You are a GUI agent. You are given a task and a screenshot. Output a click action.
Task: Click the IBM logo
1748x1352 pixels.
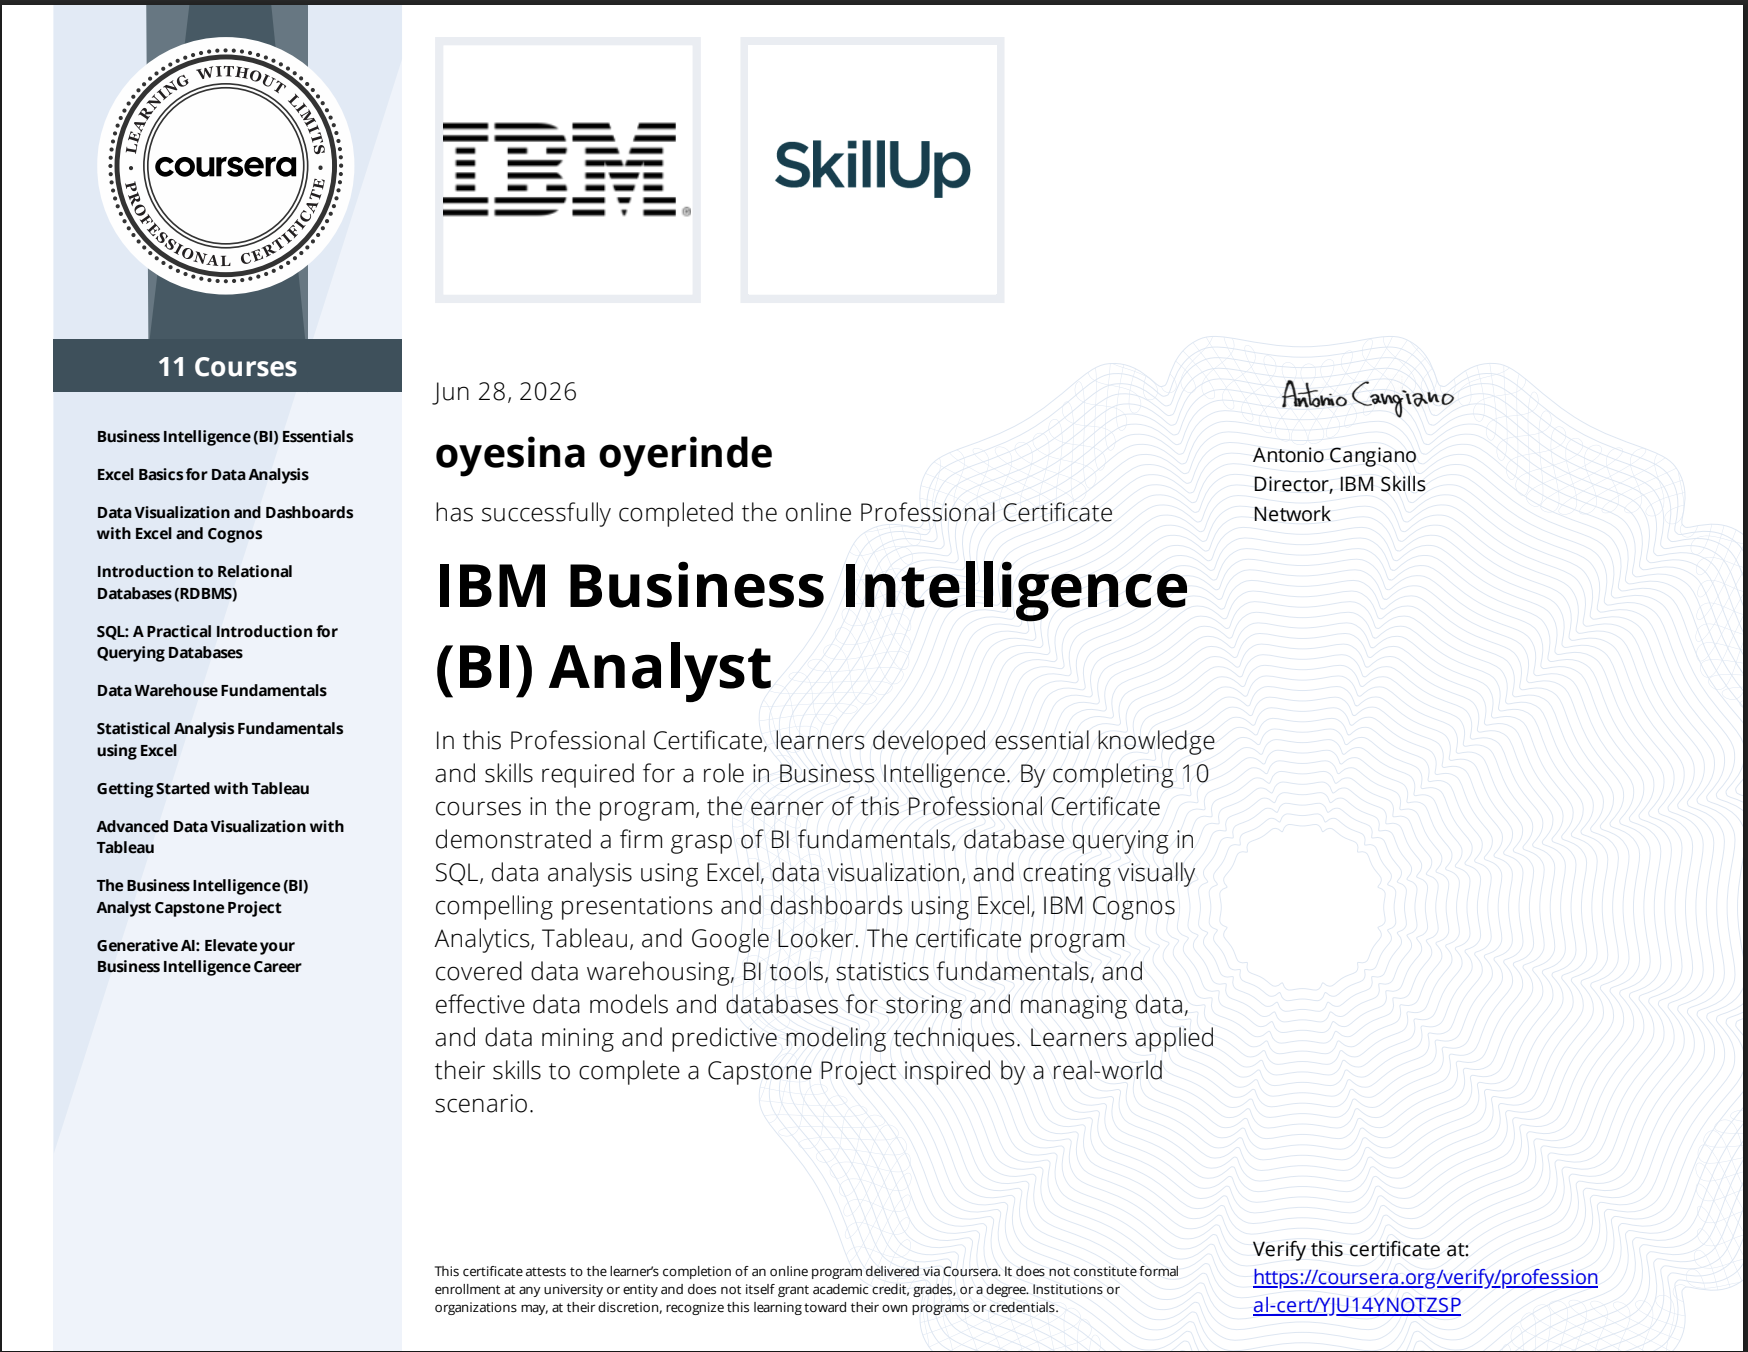(567, 170)
